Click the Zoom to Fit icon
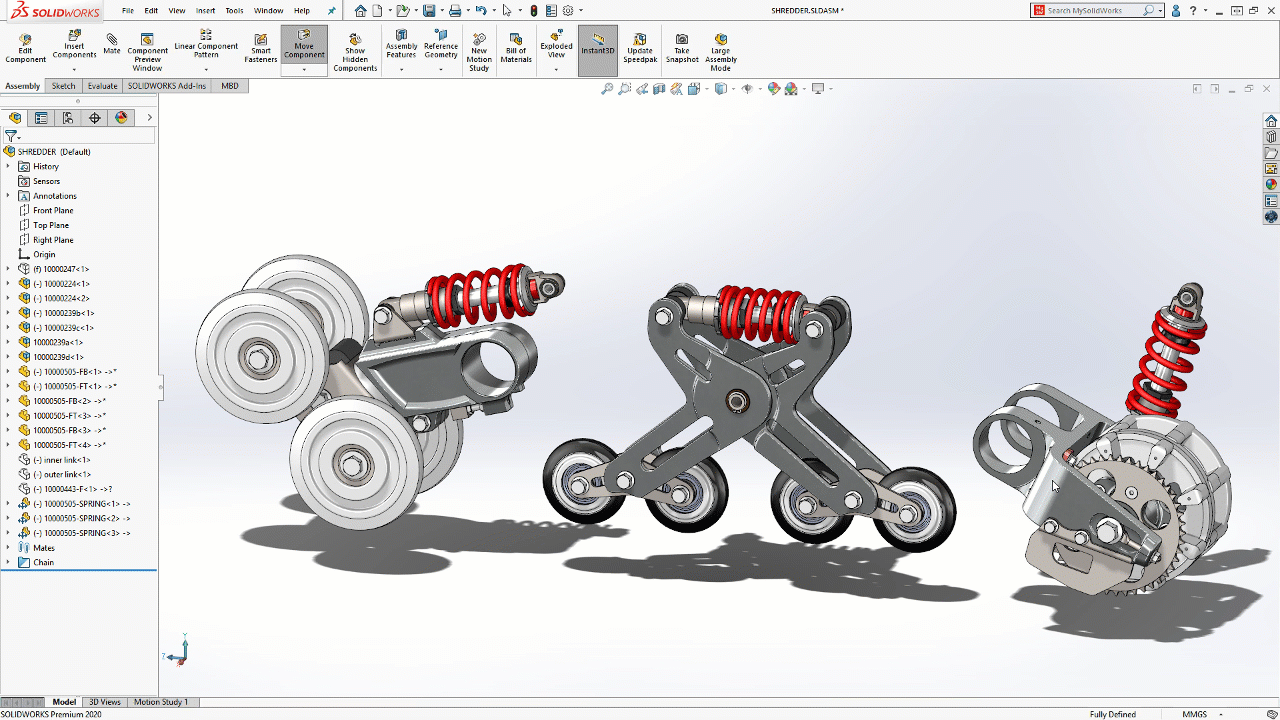Screen dimensions: 1280x720 [x=606, y=89]
